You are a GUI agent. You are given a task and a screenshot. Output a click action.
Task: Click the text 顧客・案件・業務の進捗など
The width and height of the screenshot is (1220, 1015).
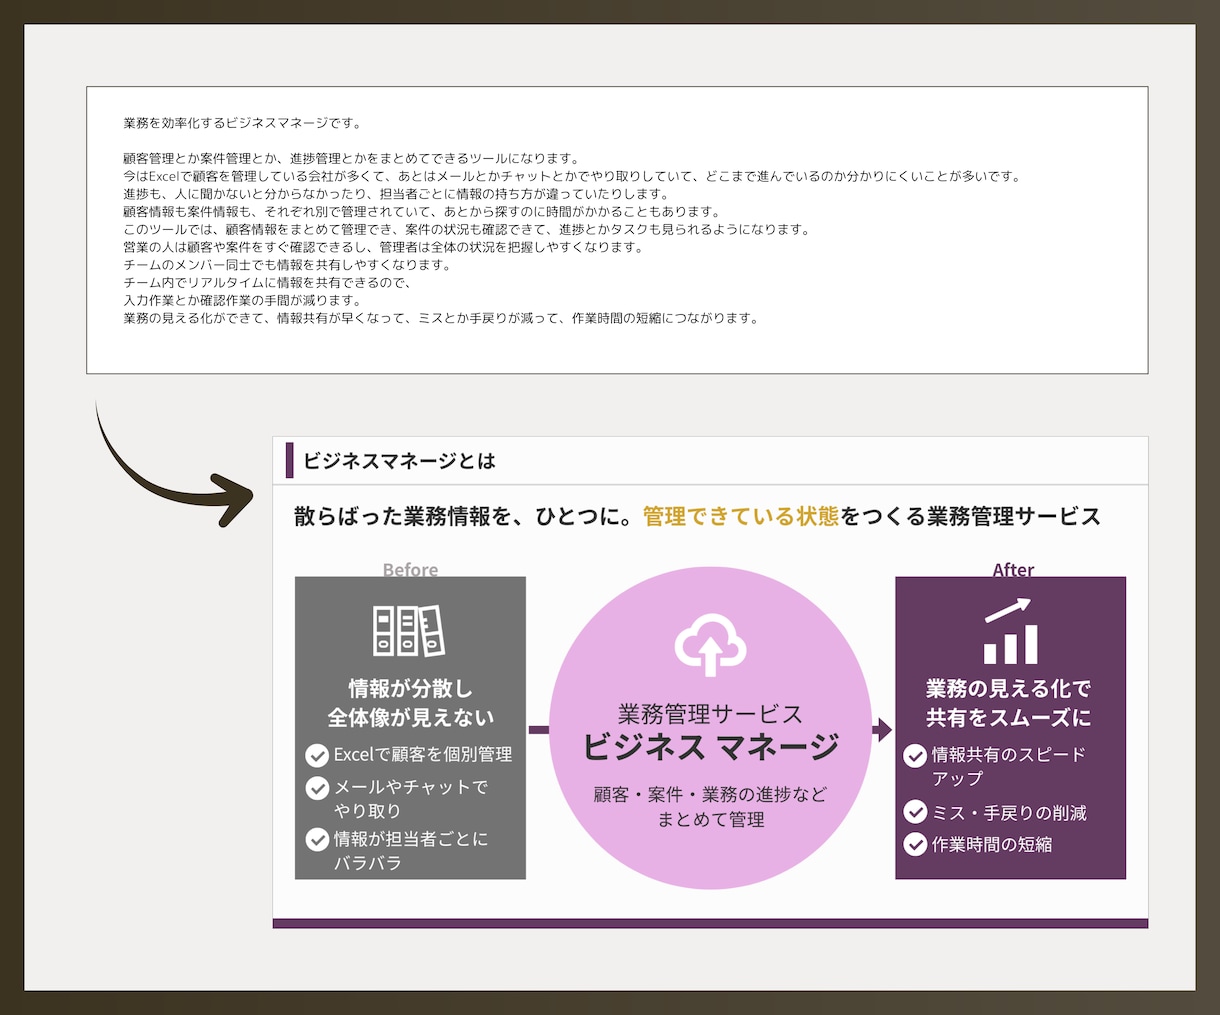[710, 795]
